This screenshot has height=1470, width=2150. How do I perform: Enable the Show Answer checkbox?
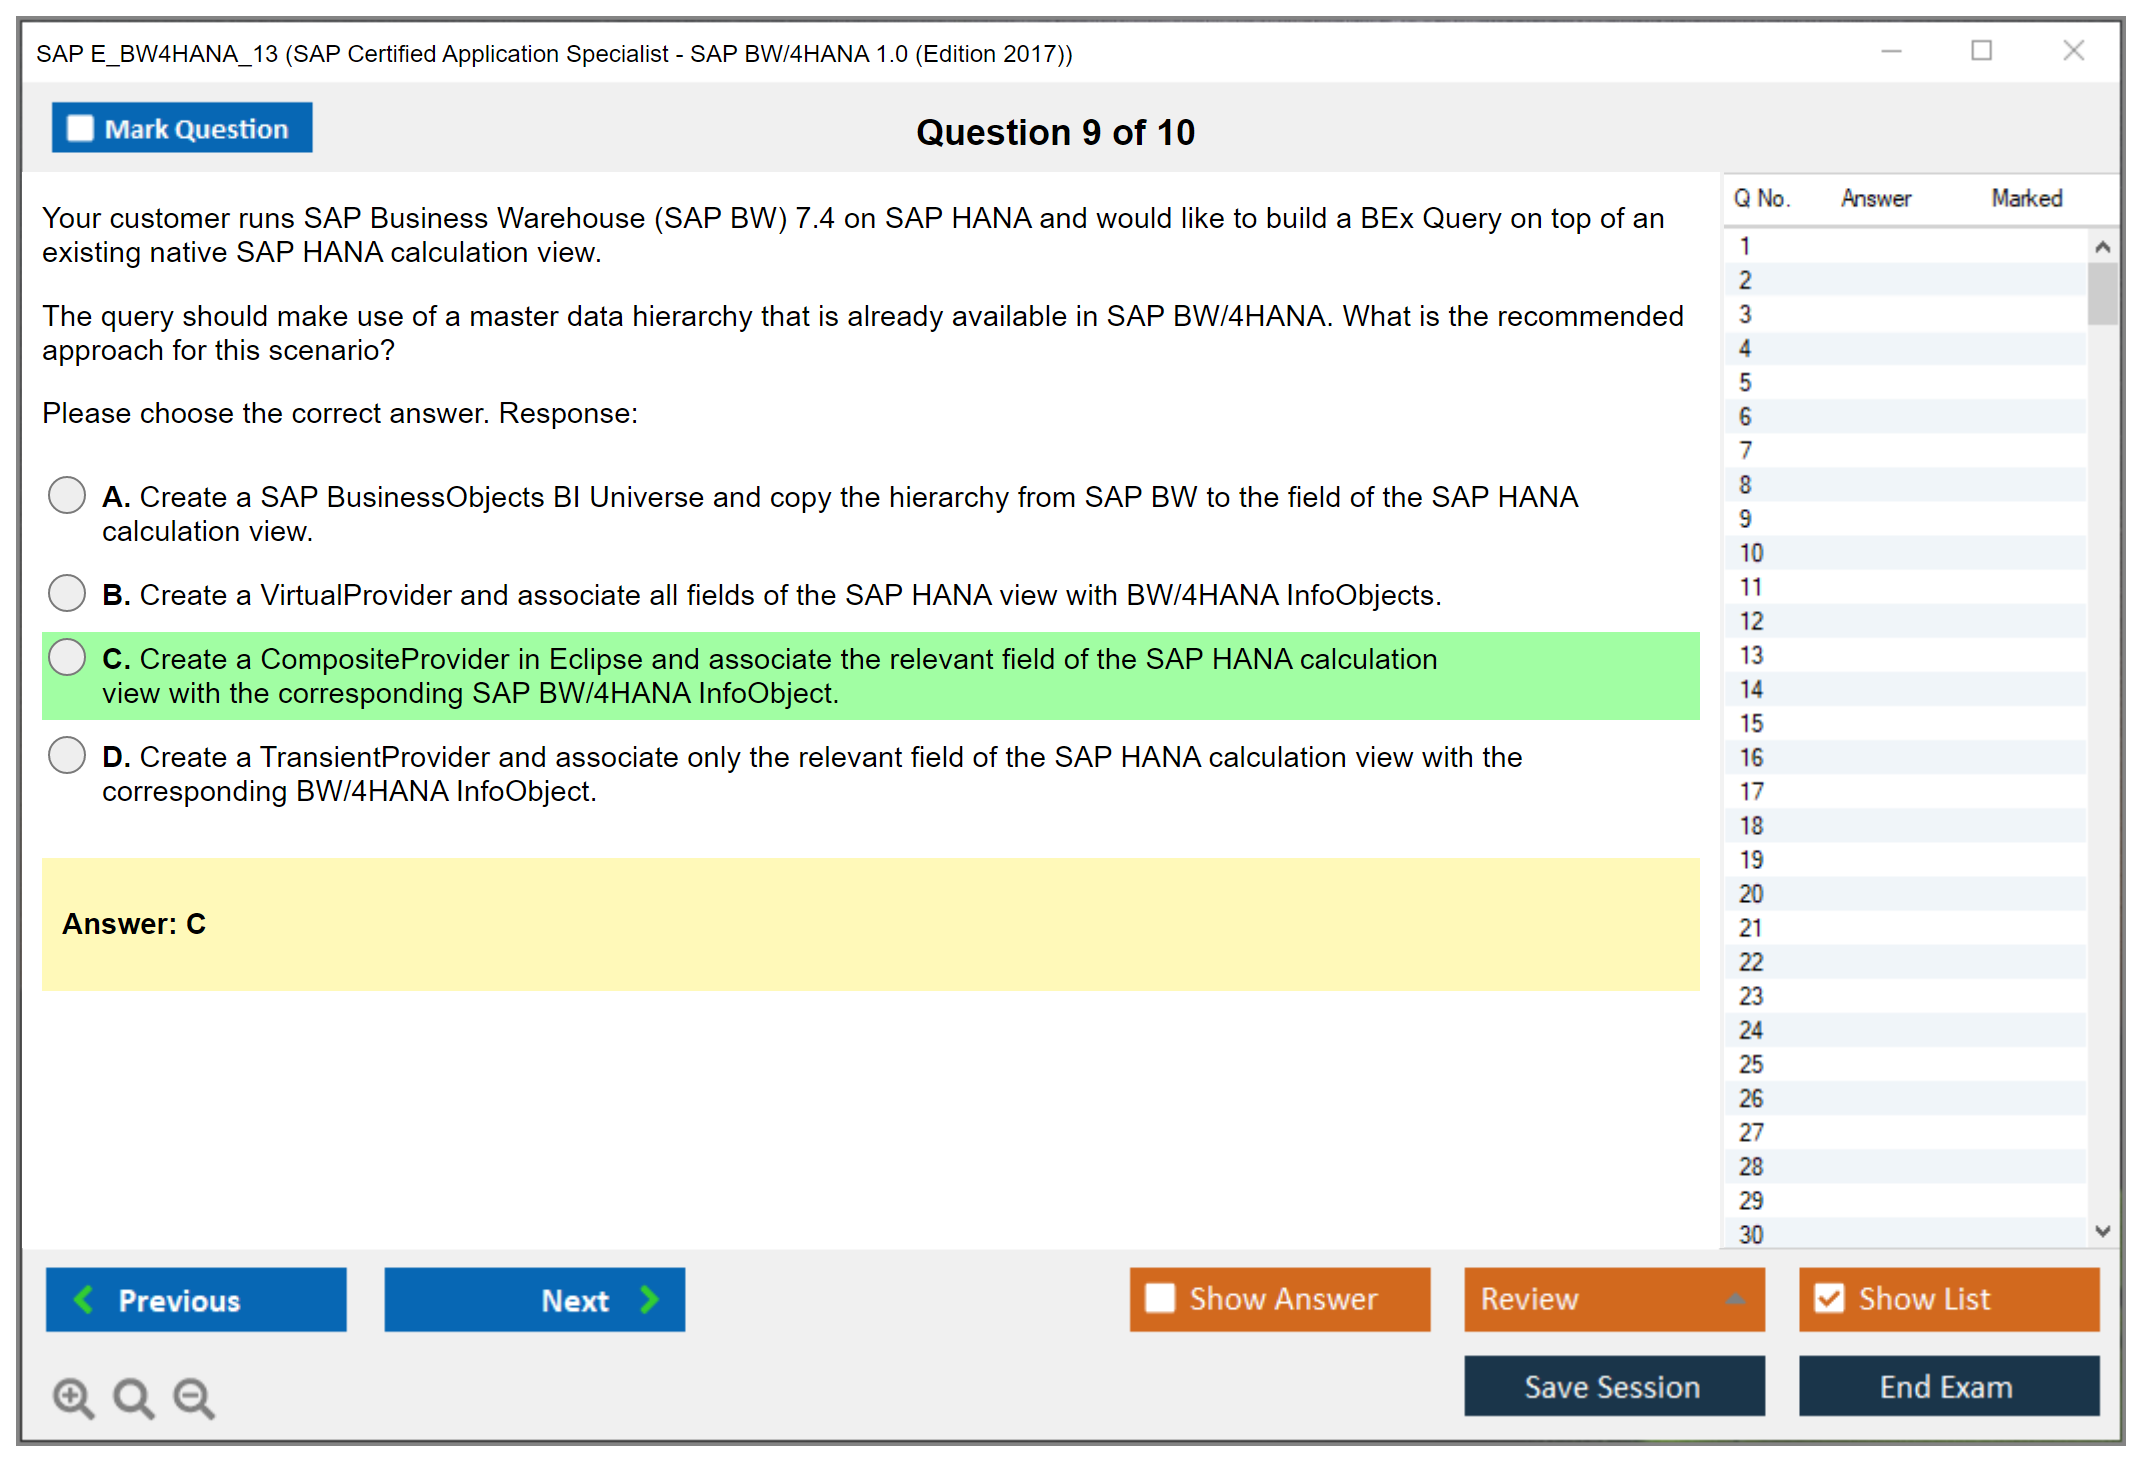coord(1160,1298)
